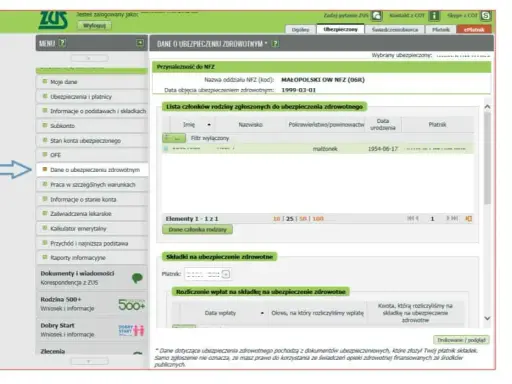Image resolution: width=512 pixels, height=384 pixels.
Task: Switch to the Świadczeniobiorca tab
Action: coord(395,30)
